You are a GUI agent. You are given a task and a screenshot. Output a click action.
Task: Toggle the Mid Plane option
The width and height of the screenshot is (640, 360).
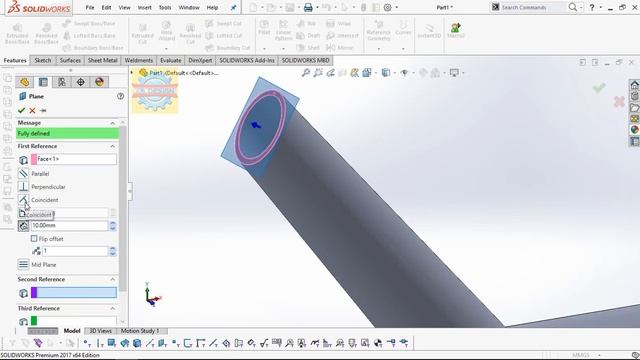click(23, 264)
